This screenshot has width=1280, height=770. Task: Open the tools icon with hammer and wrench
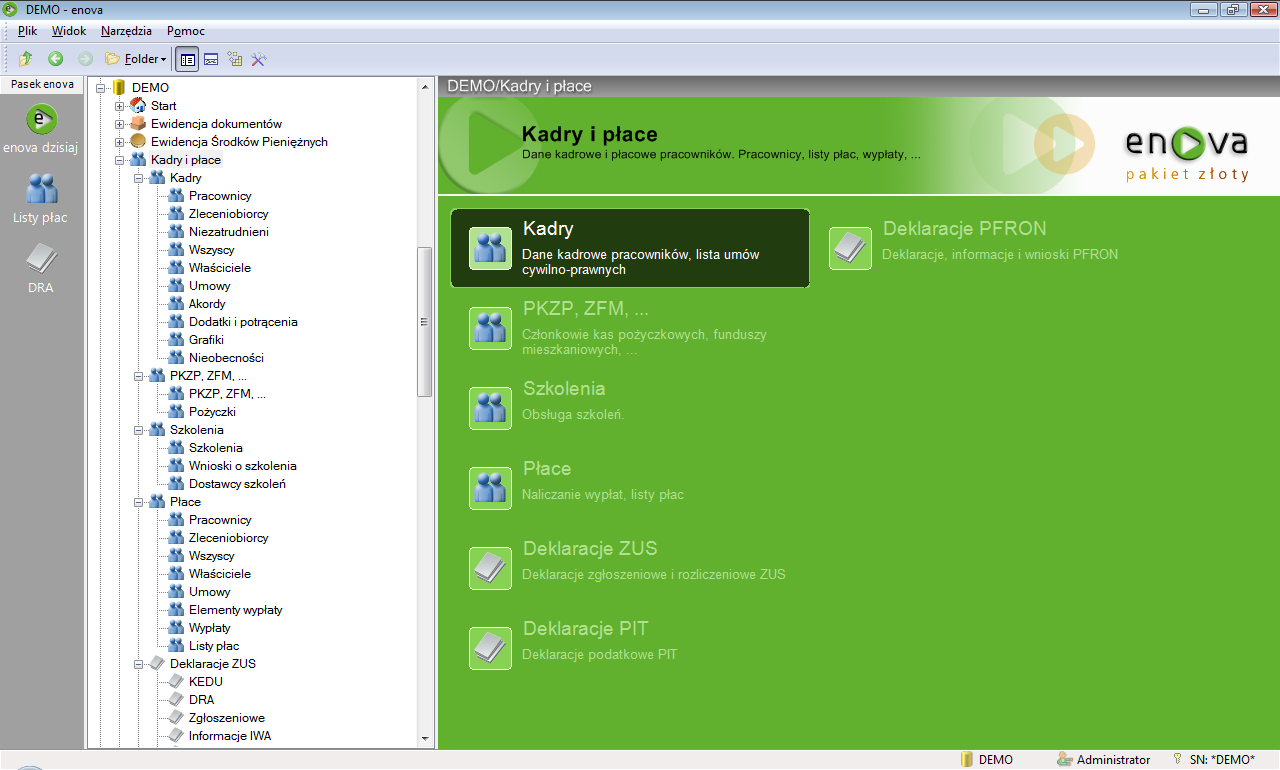(259, 59)
